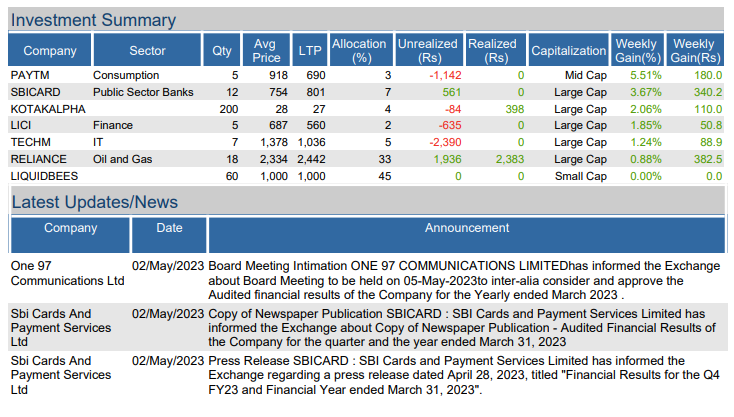Click the Copy of Newspaper Publication announcement

click(462, 328)
